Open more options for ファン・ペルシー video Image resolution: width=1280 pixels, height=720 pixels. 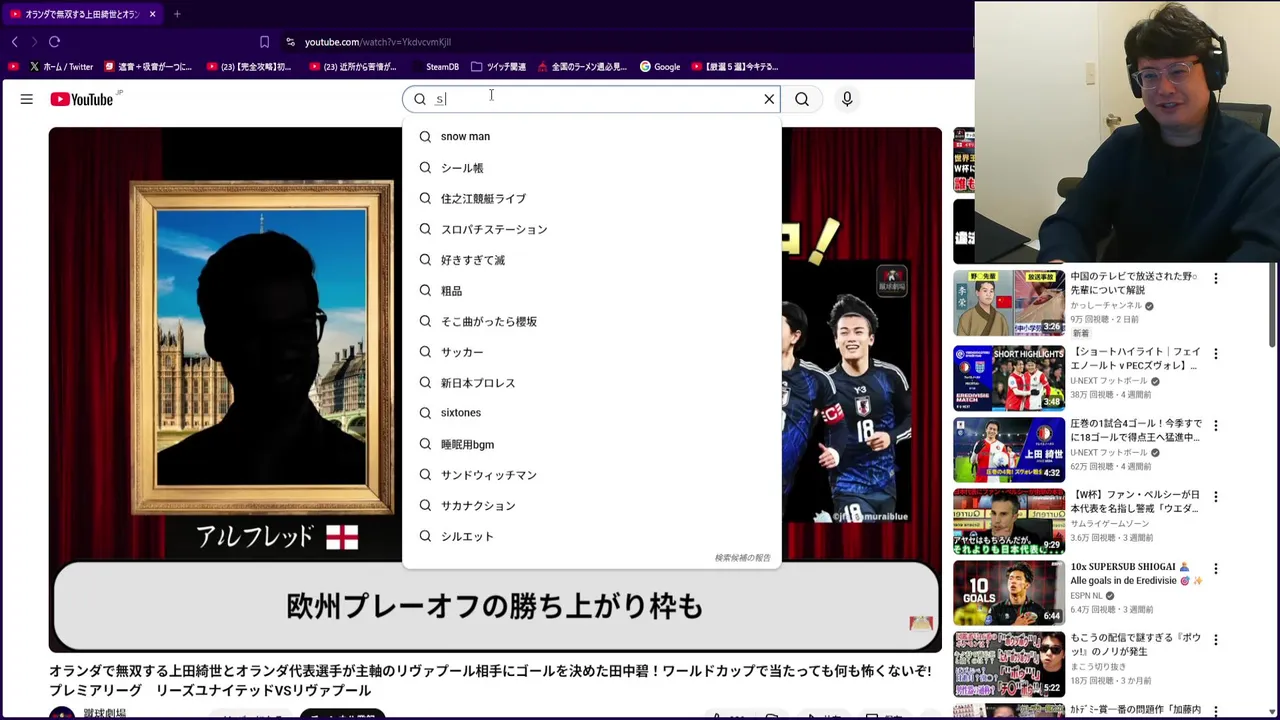tap(1216, 496)
